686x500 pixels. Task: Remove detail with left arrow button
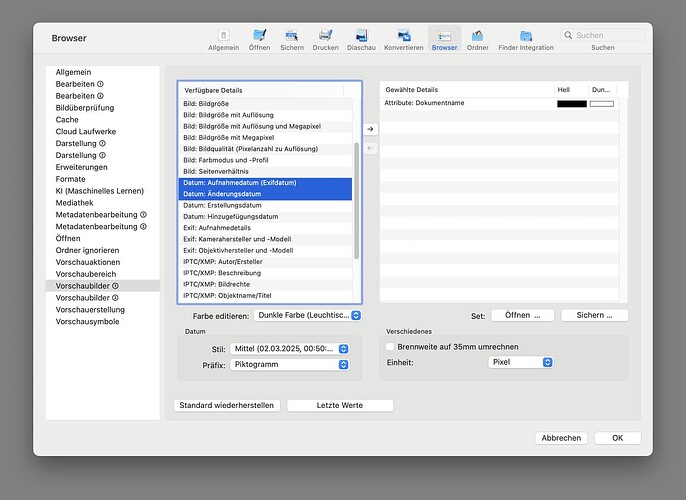pos(371,148)
